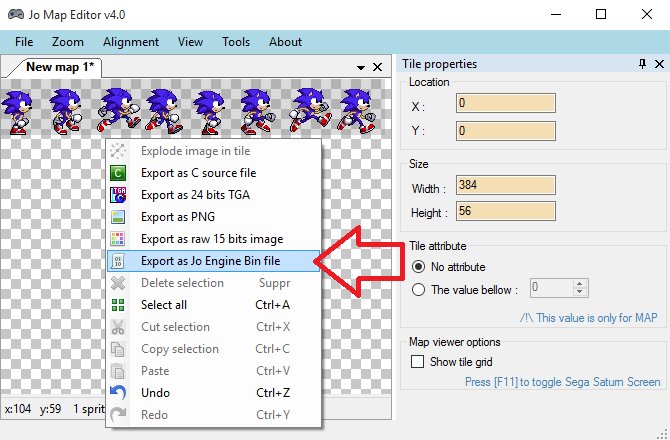Decrease the tile attribute value stepper

(579, 292)
